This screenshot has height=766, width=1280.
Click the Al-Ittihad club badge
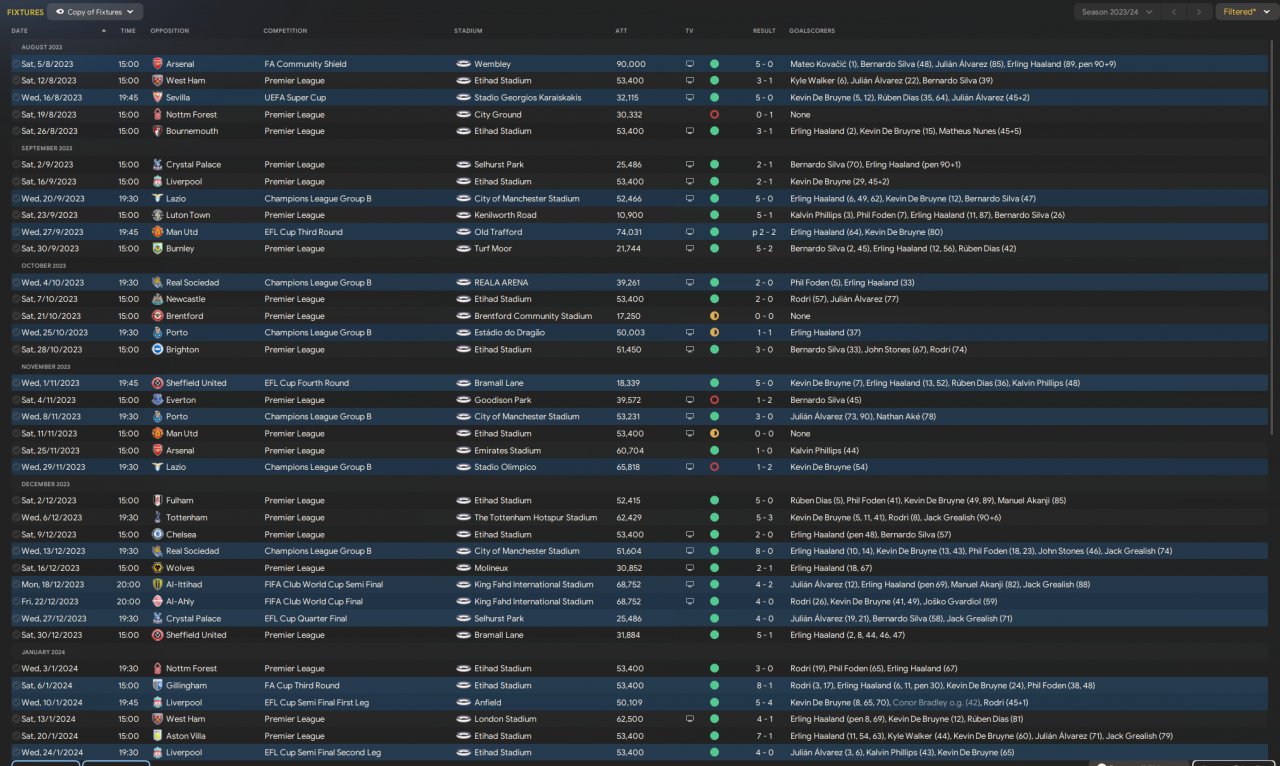tap(157, 585)
